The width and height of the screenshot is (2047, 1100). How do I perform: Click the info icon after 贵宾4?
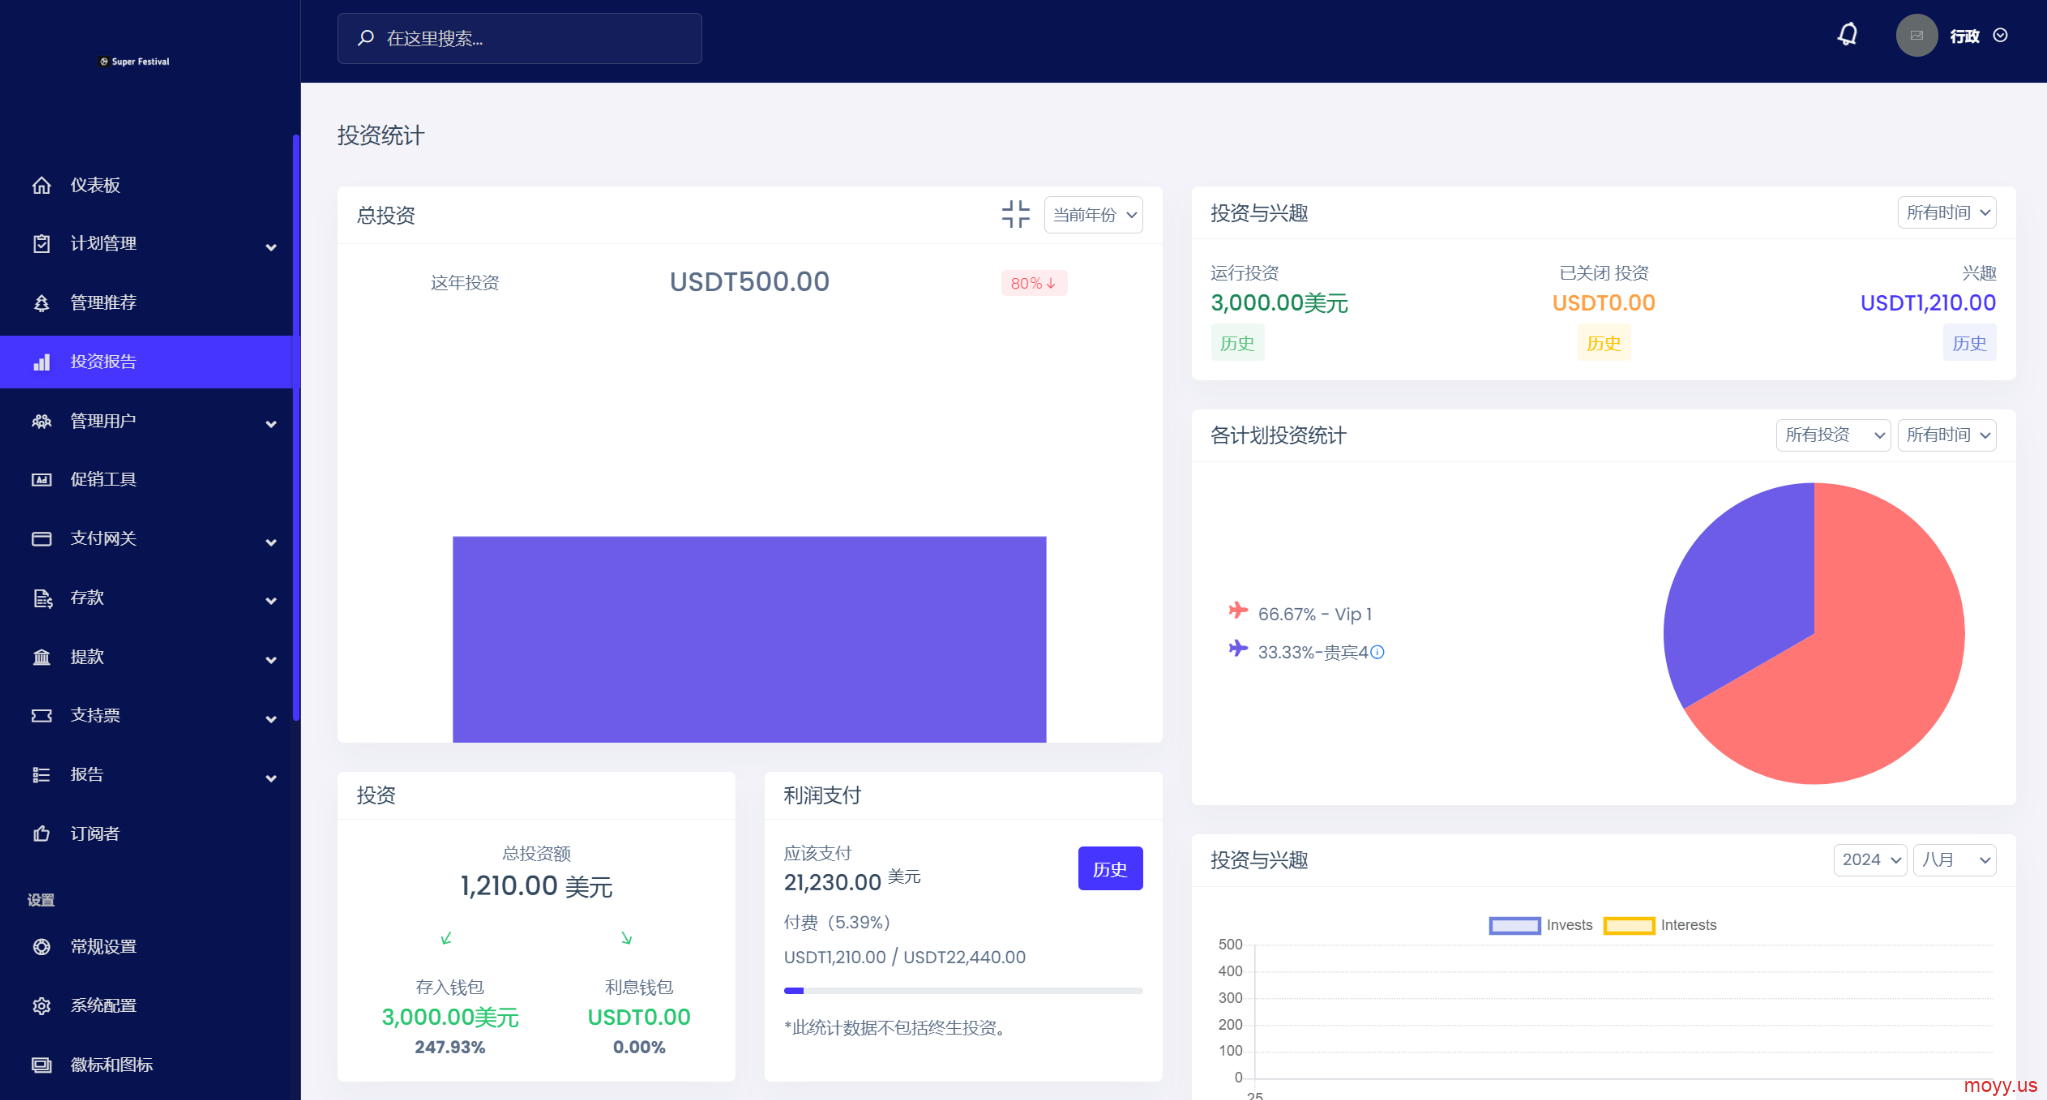click(1377, 652)
